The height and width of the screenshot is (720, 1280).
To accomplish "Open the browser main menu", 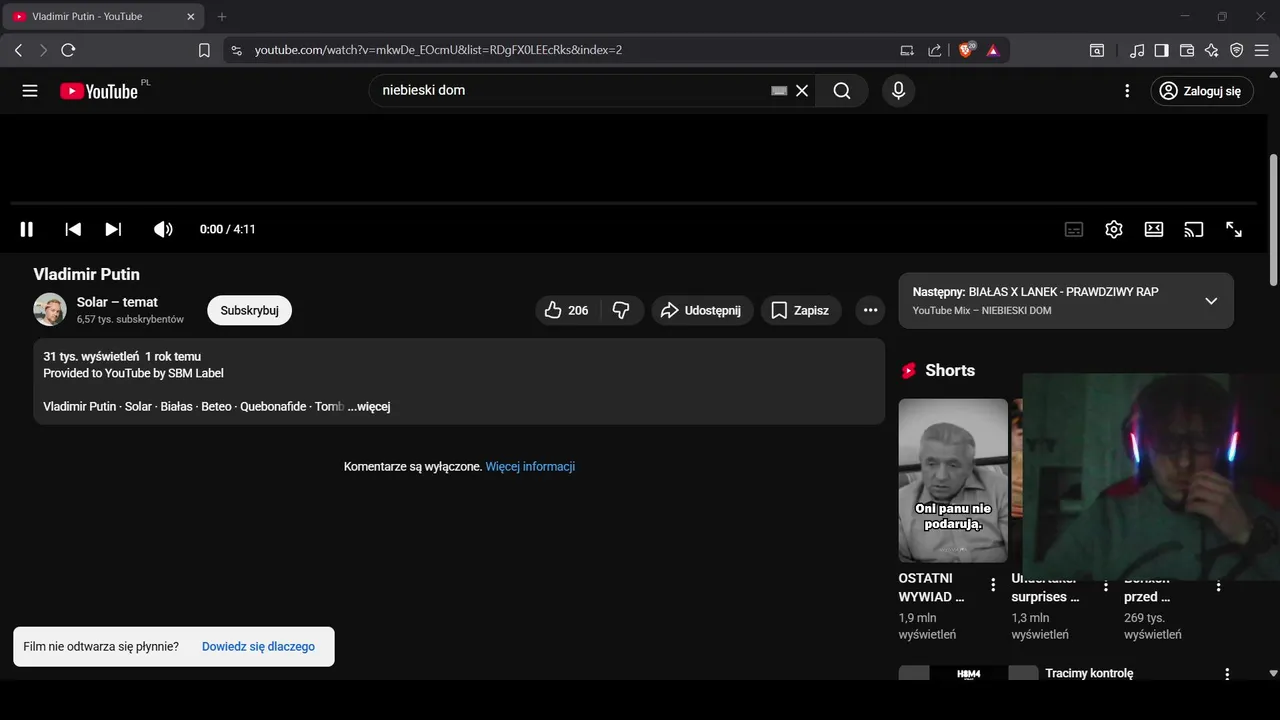I will (x=1262, y=50).
